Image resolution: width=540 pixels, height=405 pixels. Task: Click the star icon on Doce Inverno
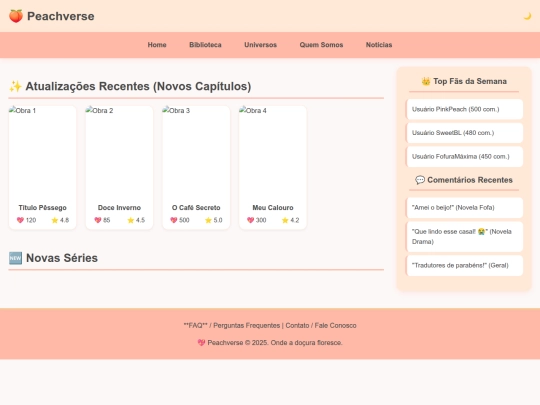tap(131, 220)
